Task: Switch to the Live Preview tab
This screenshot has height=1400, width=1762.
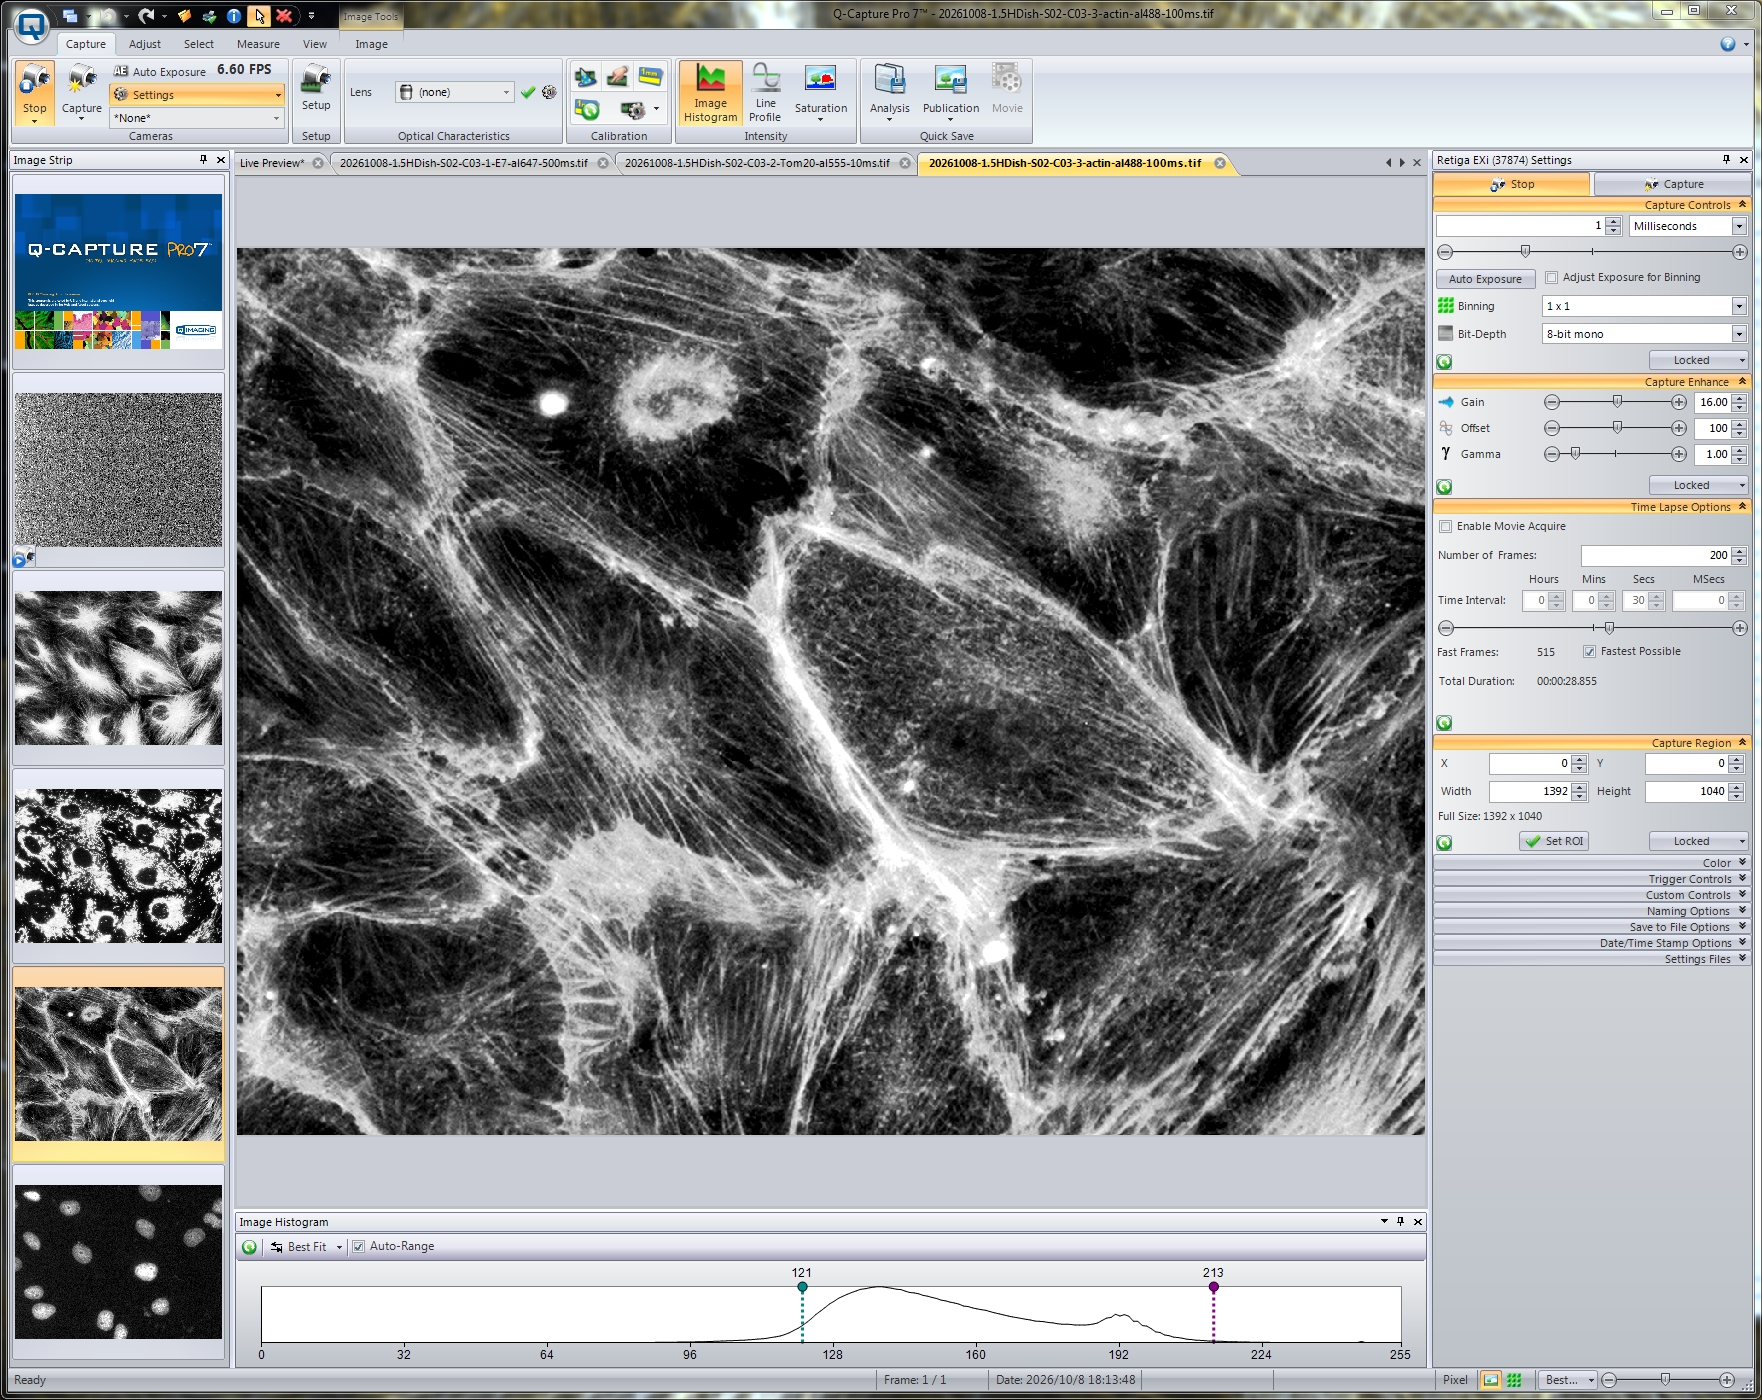Action: pos(272,163)
